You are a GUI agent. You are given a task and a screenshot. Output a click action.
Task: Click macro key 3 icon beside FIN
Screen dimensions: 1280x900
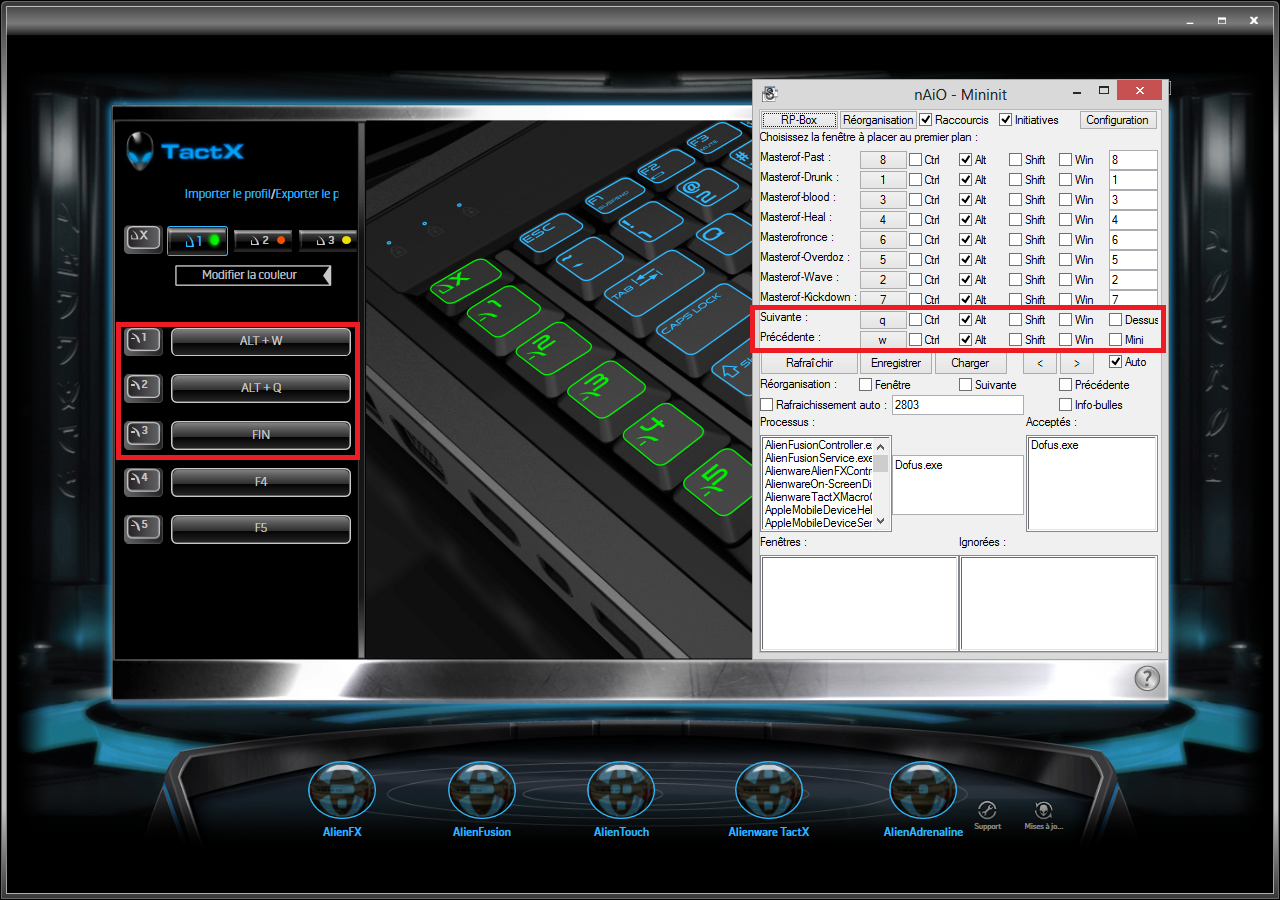coord(143,434)
